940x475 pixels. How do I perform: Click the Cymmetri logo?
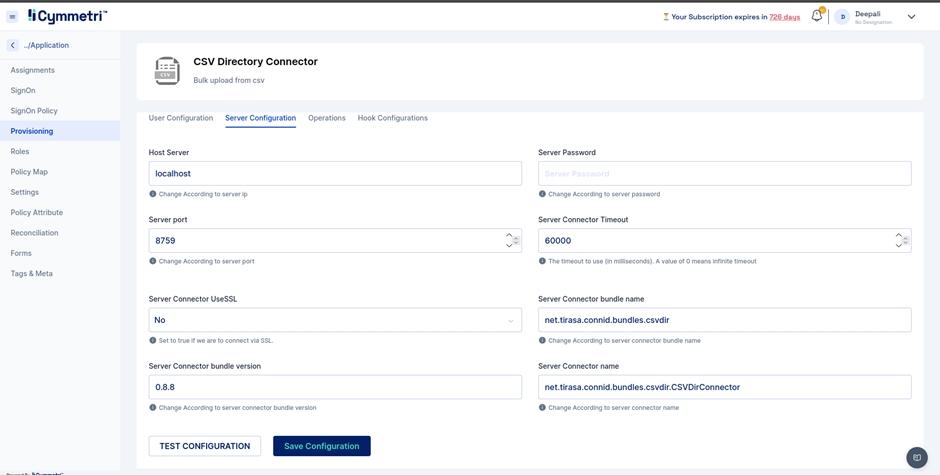[x=68, y=16]
